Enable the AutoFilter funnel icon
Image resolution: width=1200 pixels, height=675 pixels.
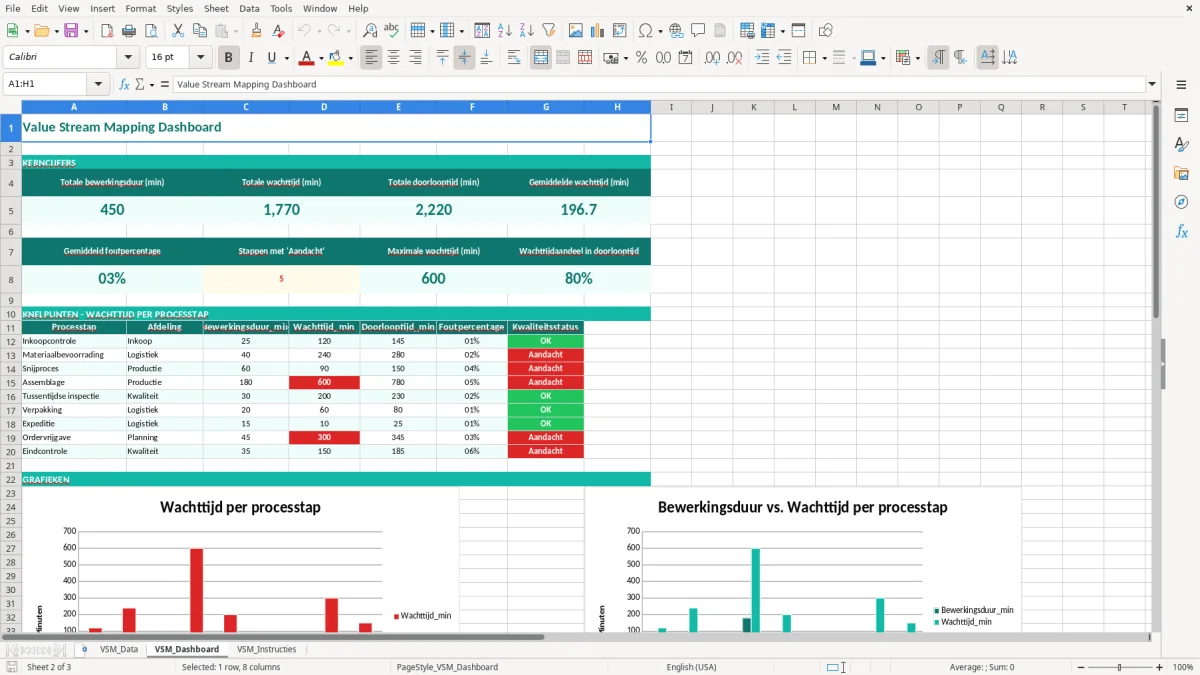point(548,31)
